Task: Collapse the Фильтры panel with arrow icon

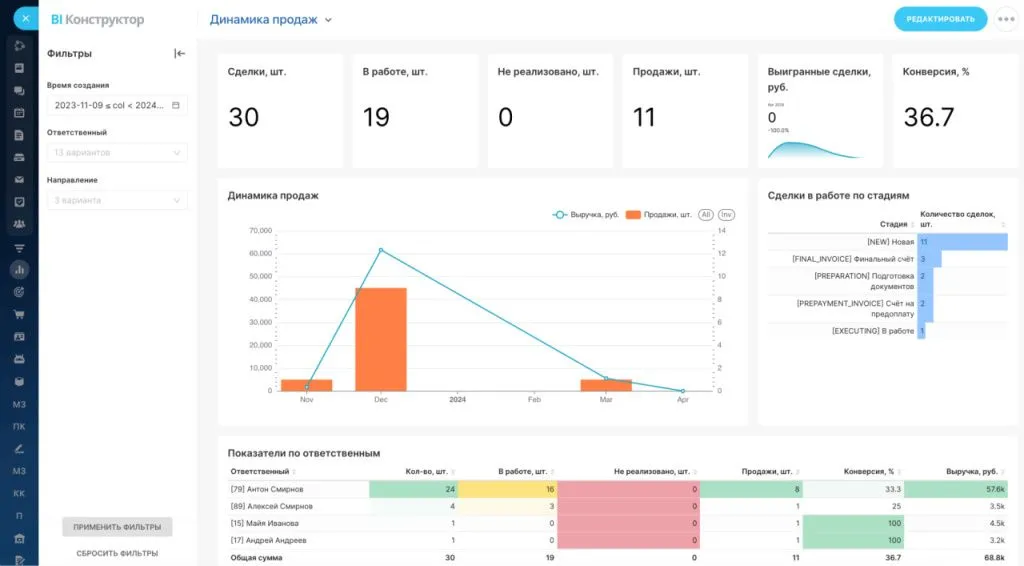Action: pyautogui.click(x=179, y=54)
